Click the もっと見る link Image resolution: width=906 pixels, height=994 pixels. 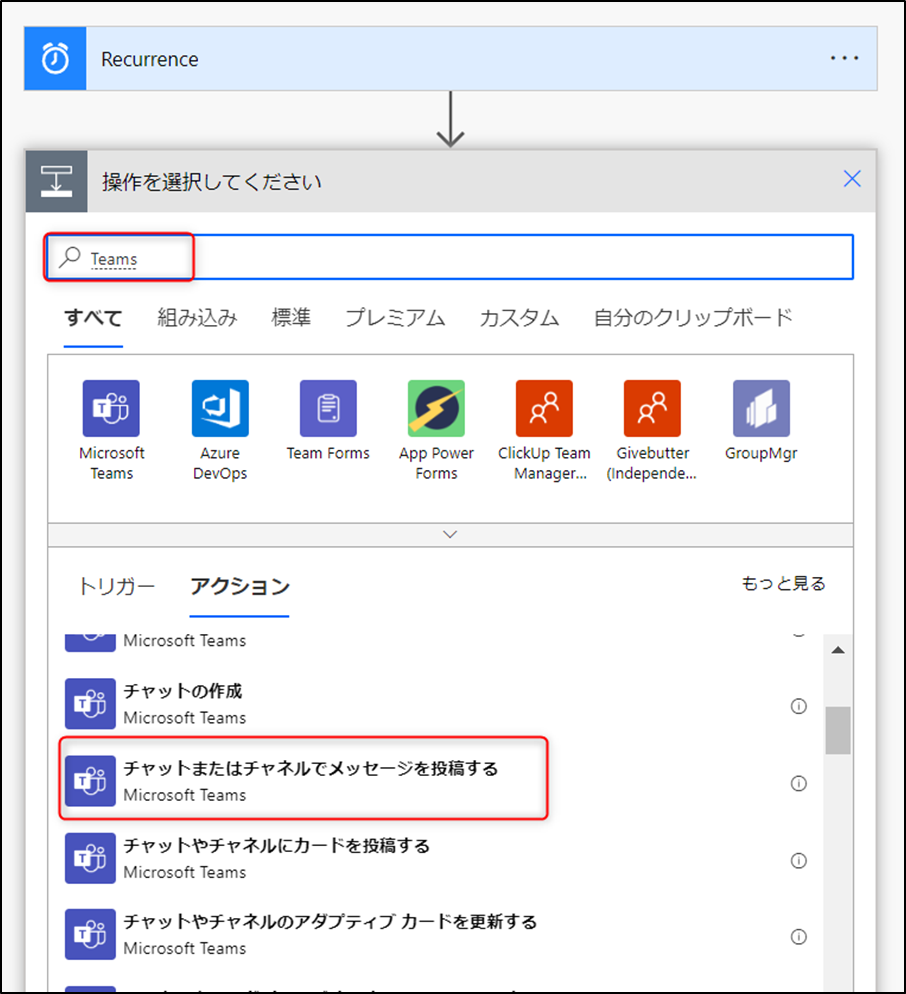[784, 583]
